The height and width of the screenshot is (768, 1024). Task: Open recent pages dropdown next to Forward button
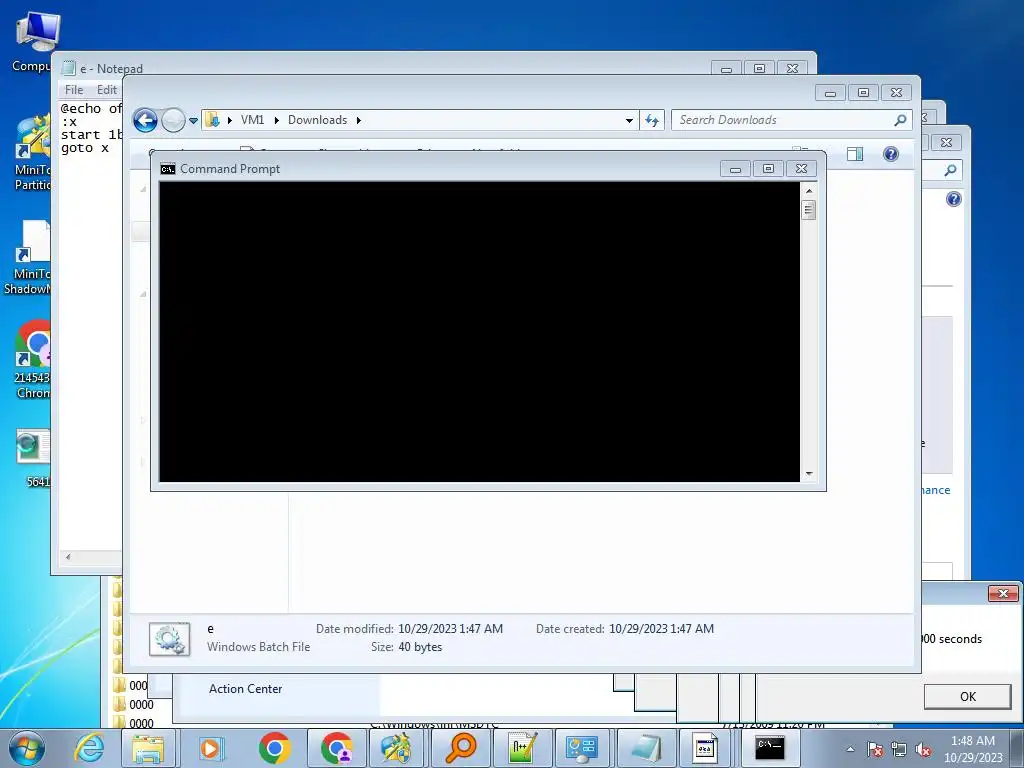pos(193,120)
